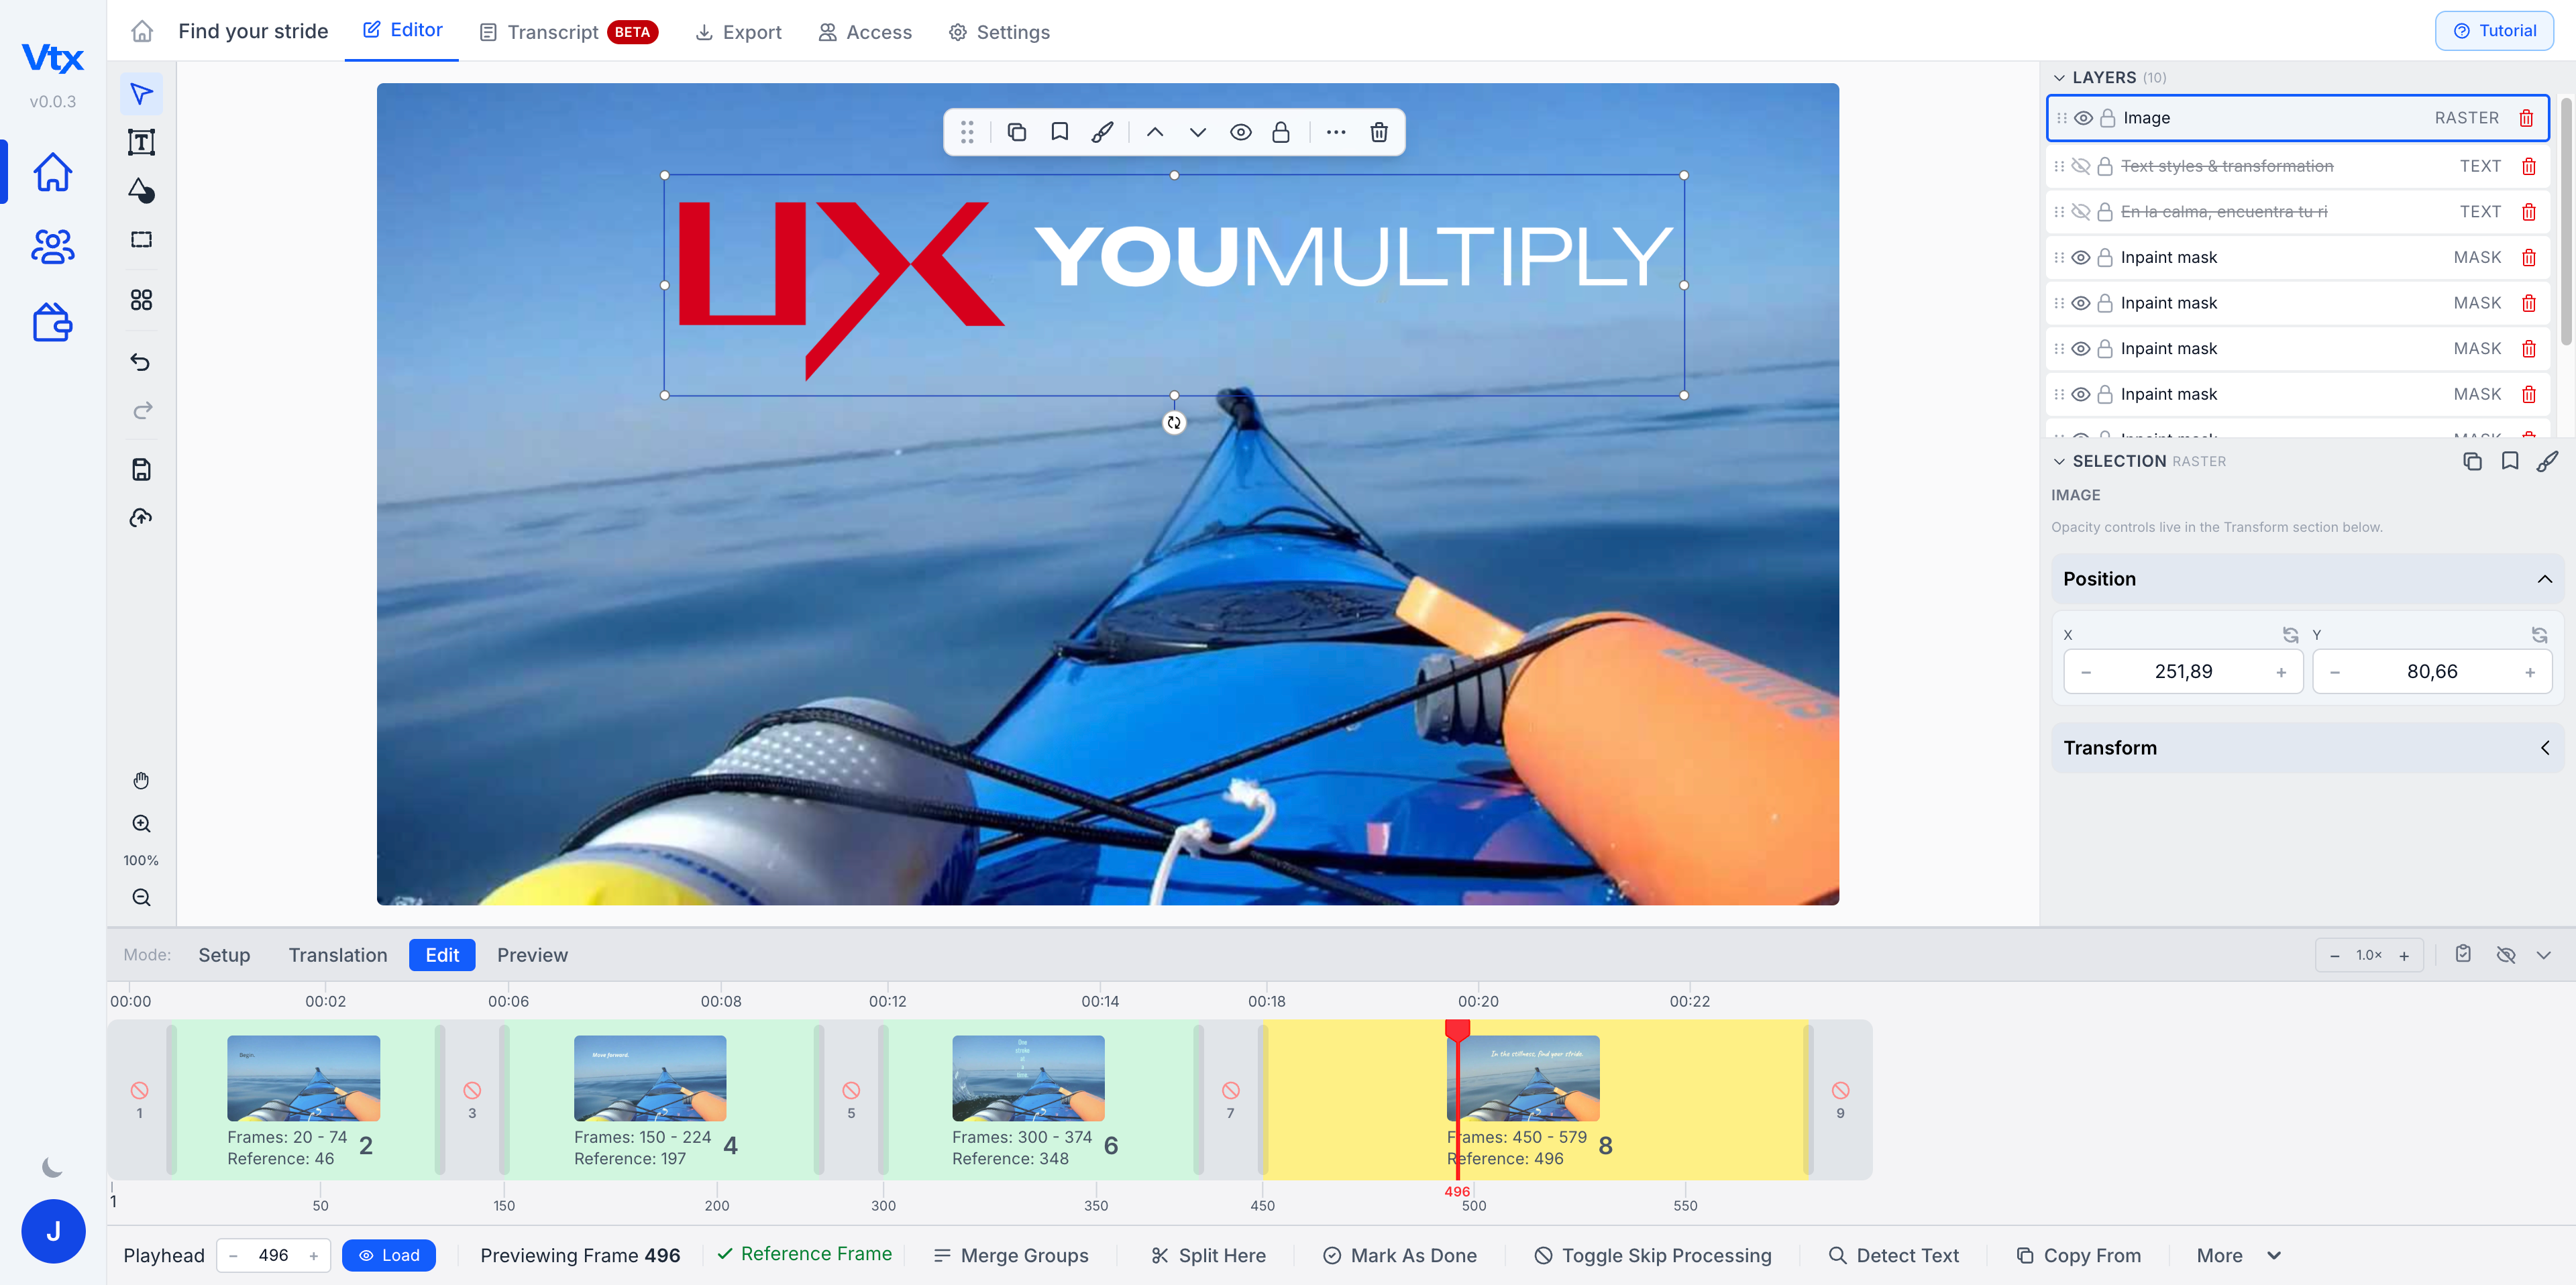Click Detect Text
Image resolution: width=2576 pixels, height=1285 pixels.
(x=1893, y=1255)
